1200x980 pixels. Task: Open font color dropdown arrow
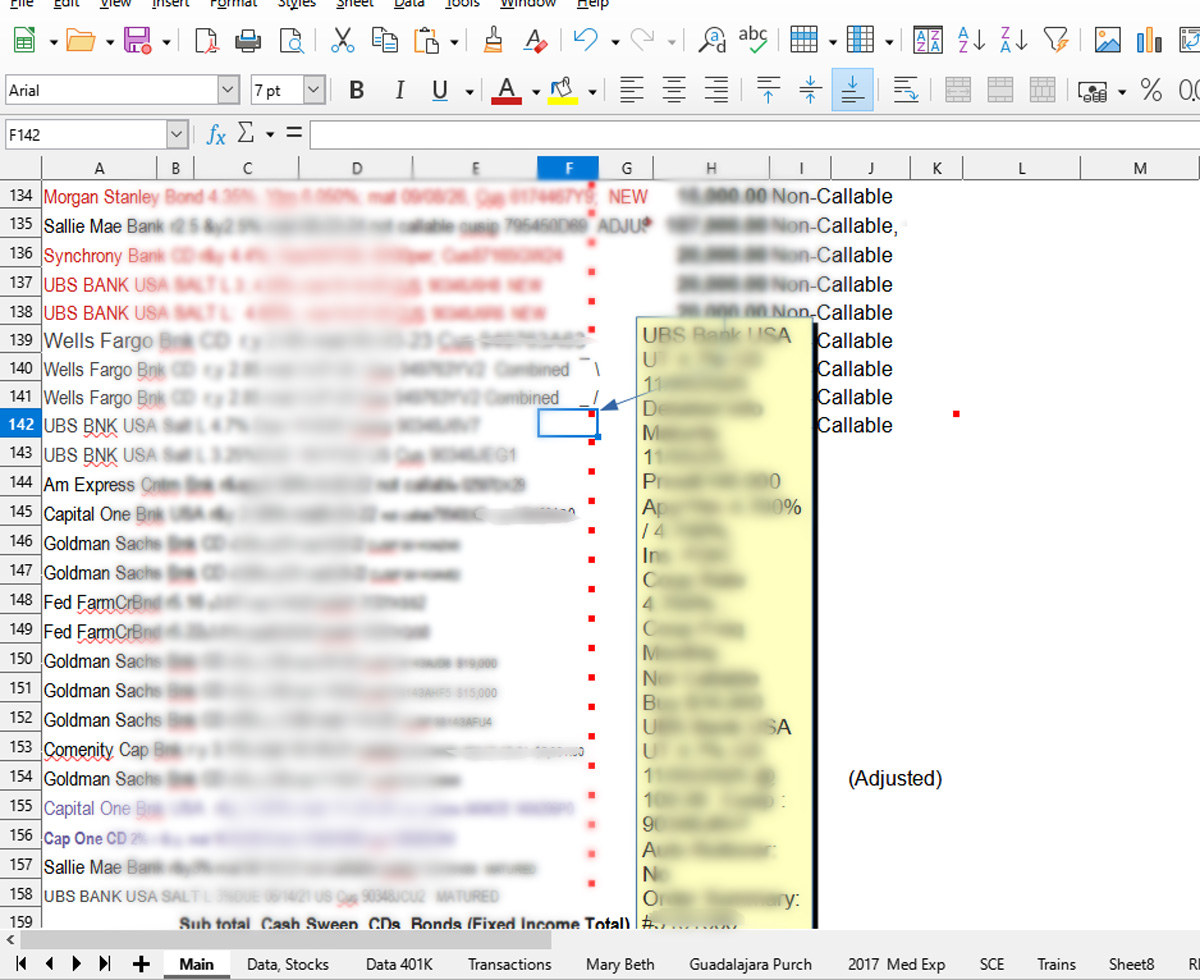tap(536, 92)
